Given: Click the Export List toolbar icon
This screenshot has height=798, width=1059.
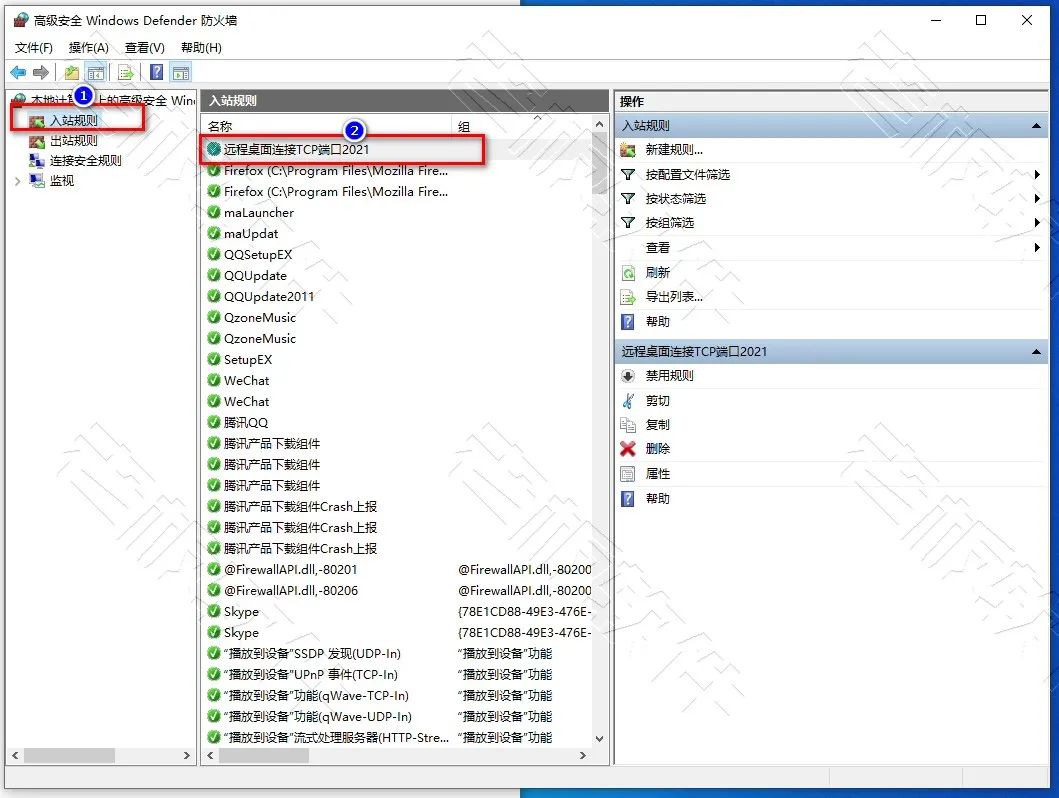Looking at the screenshot, I should click(126, 72).
